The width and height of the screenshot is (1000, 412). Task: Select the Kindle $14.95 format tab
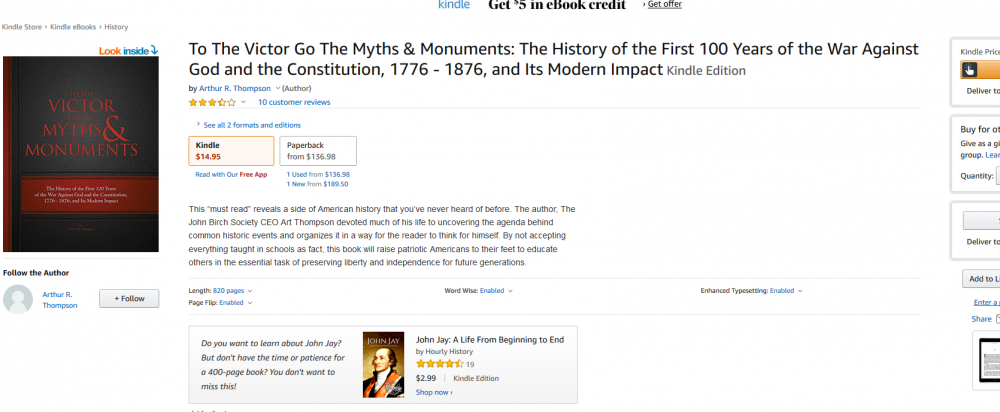(231, 150)
